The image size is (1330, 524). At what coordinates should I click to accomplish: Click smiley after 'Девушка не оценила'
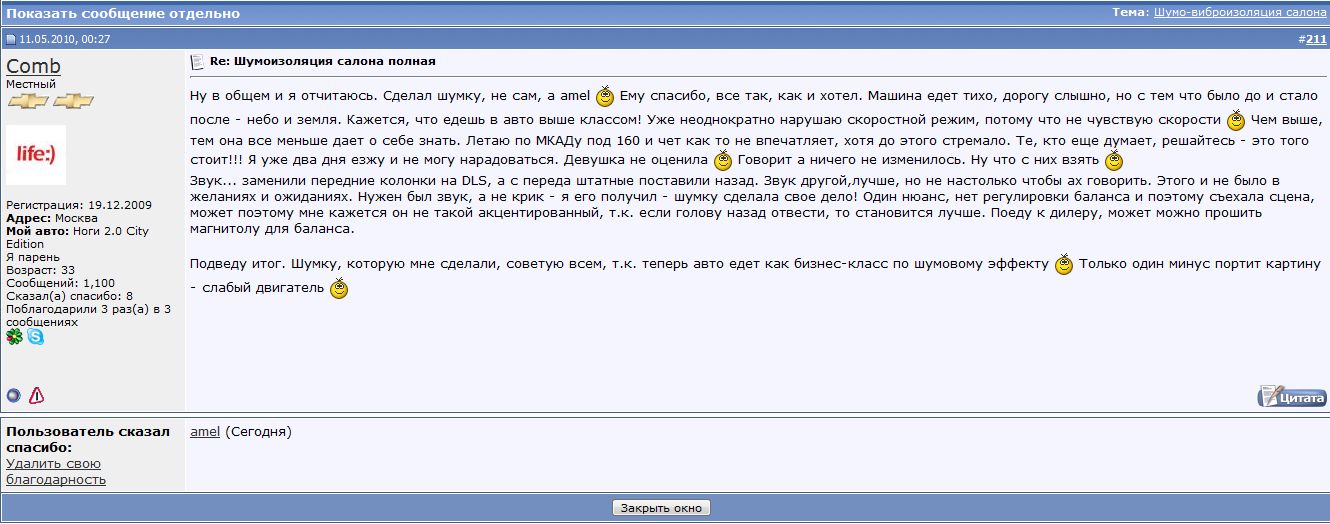[724, 160]
